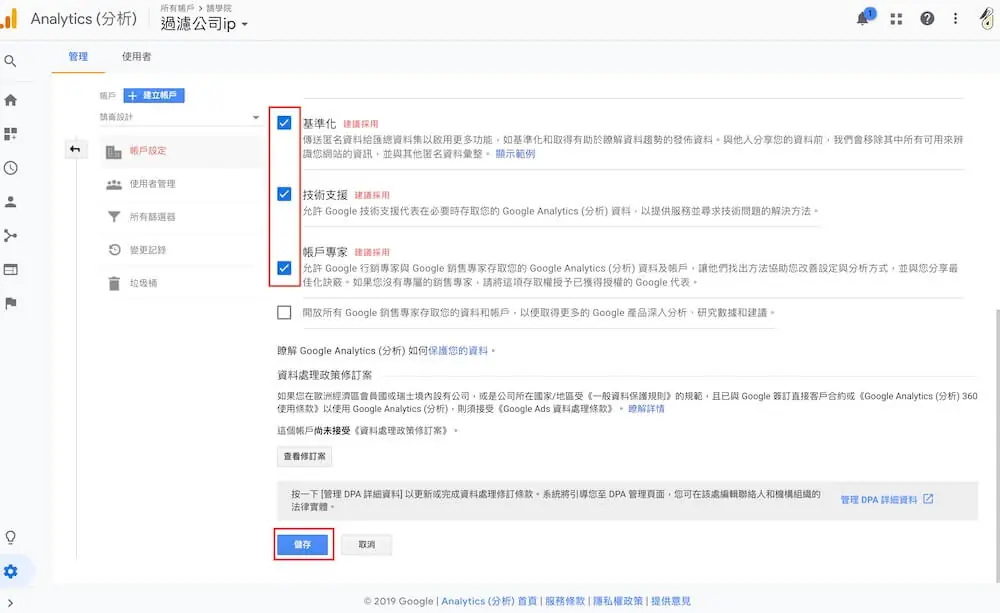Open Google apps grid icon
This screenshot has height=613, width=1000.
pyautogui.click(x=896, y=19)
